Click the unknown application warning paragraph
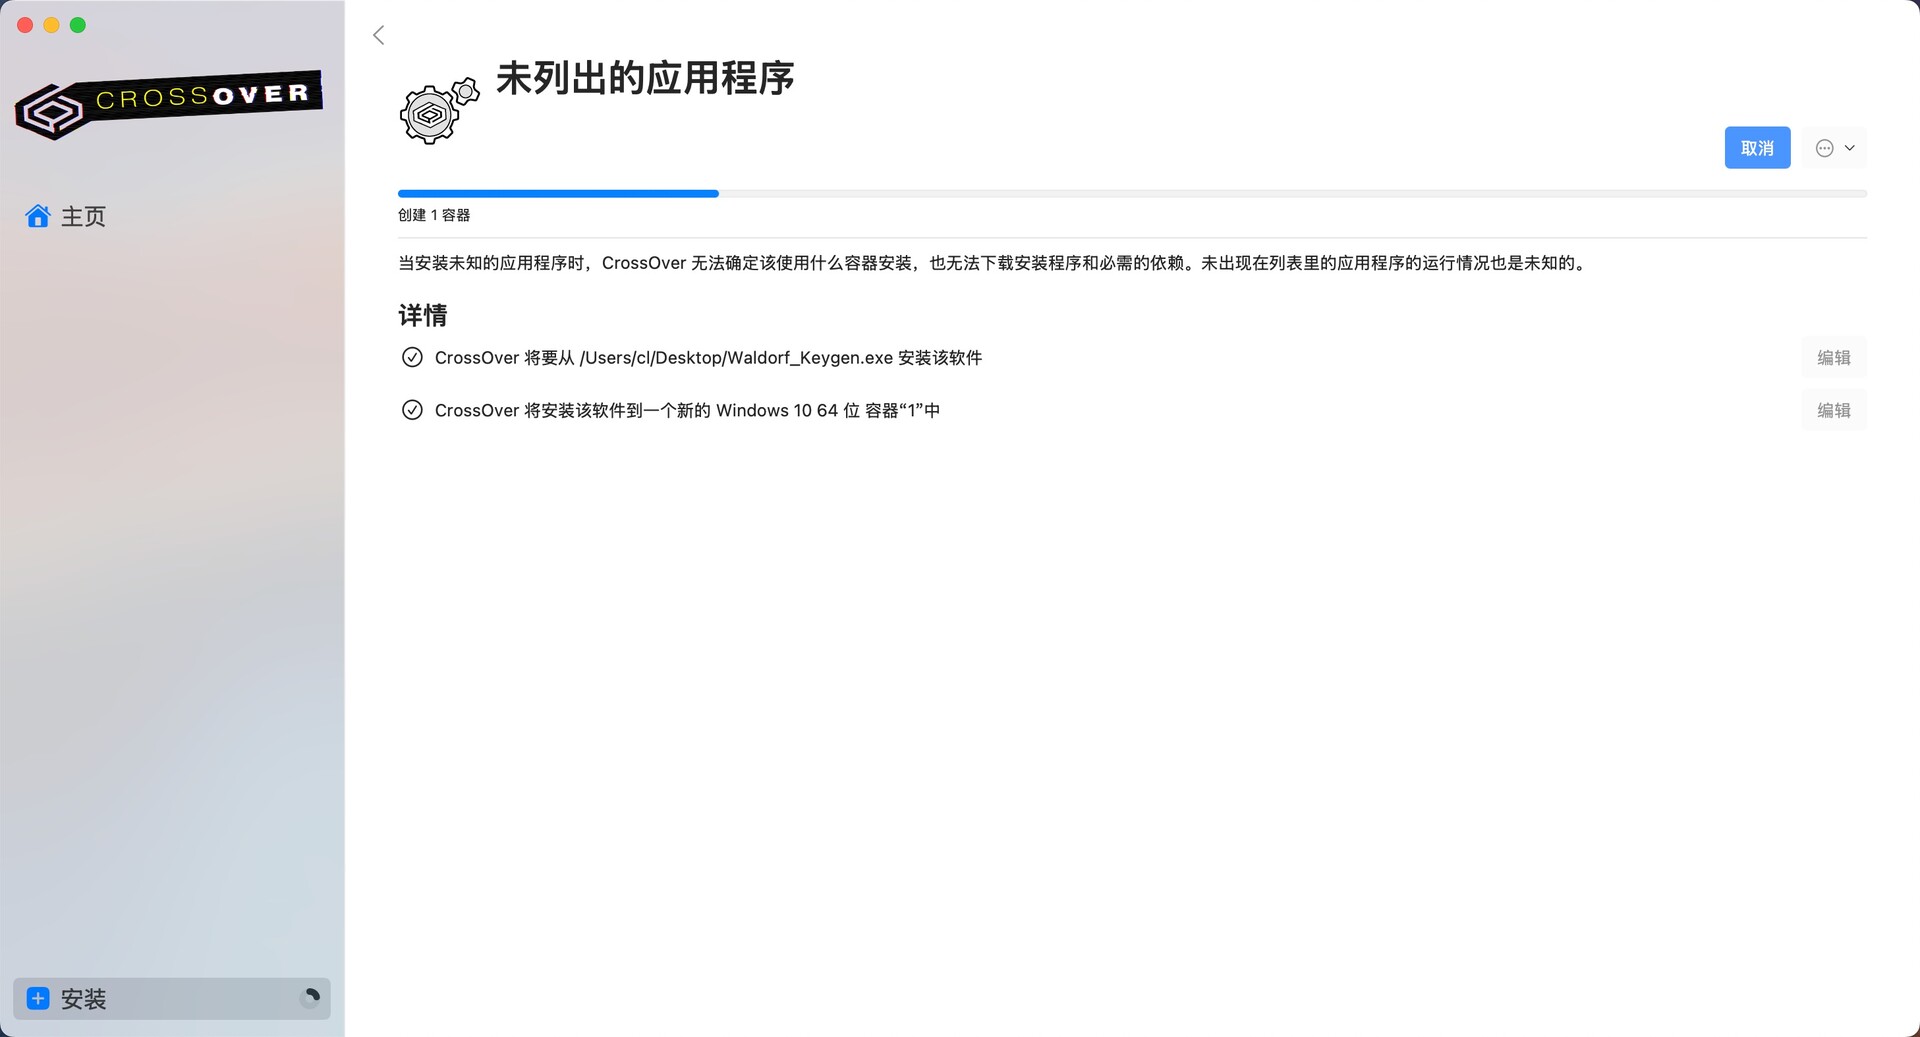Screen dimensions: 1920x1037 click(x=994, y=263)
